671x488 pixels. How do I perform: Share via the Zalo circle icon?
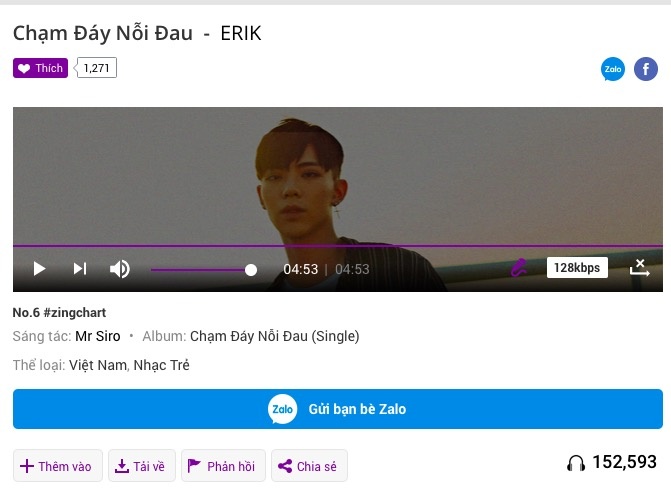[x=613, y=69]
